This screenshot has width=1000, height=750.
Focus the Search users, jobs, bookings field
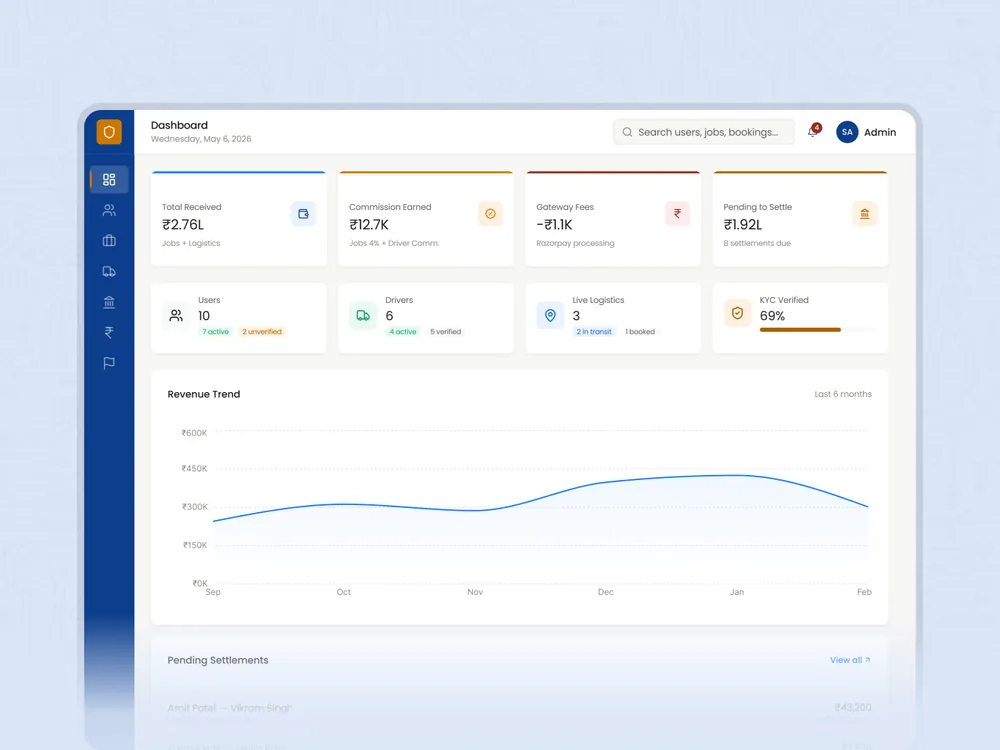[704, 132]
